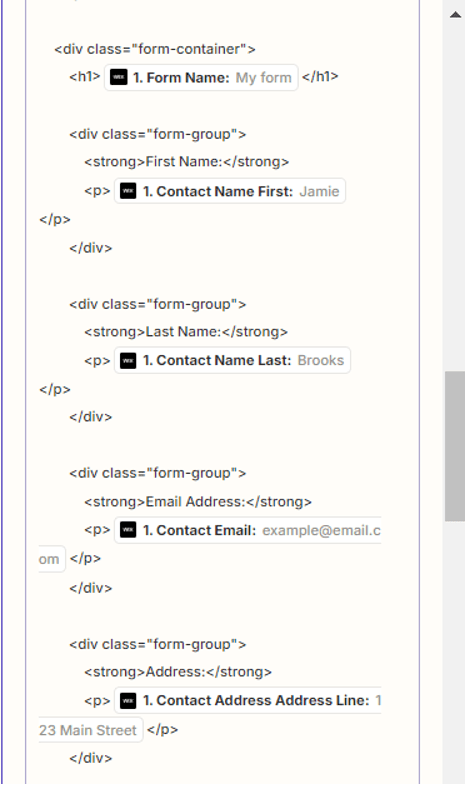Click the '</p>' after 23 Main Street
465x785 pixels.
coord(163,729)
